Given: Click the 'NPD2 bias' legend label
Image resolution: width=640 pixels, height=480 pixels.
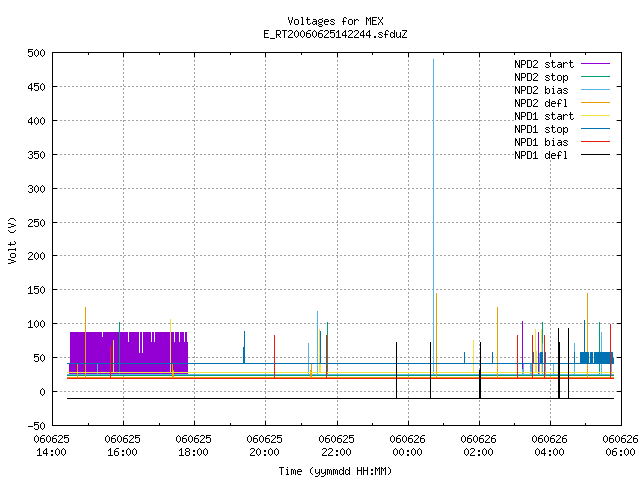Looking at the screenshot, I should tap(541, 90).
